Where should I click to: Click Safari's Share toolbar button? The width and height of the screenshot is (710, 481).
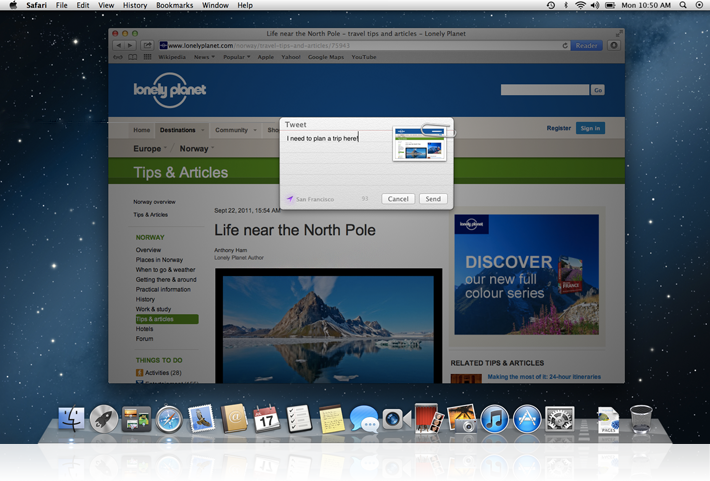point(147,45)
